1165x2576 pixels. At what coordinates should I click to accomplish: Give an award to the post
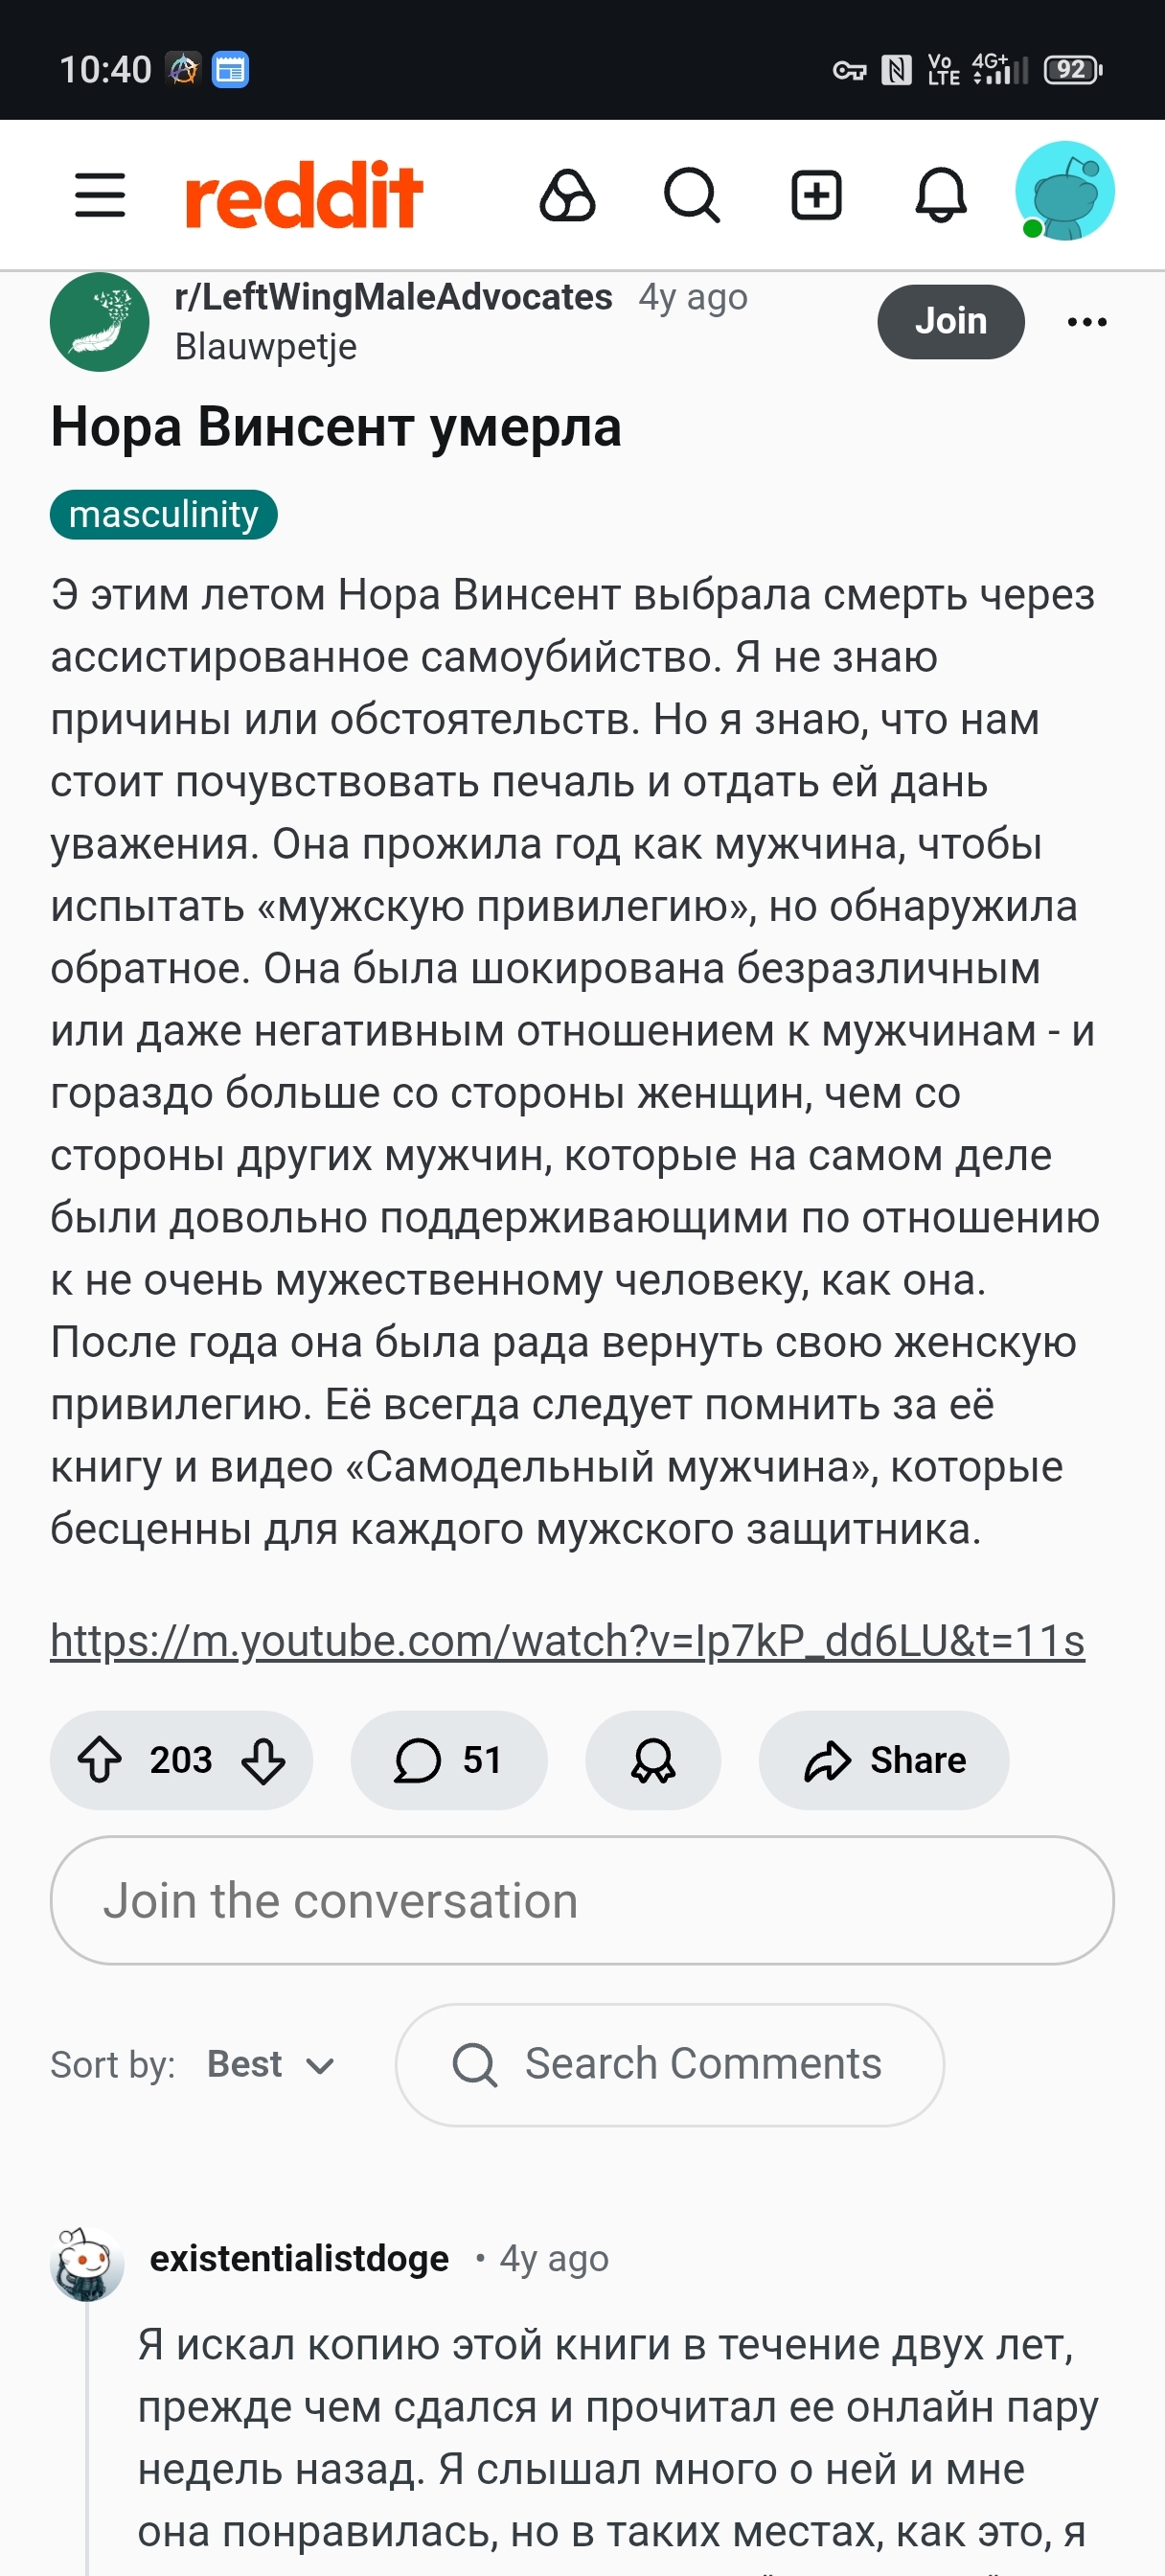tap(653, 1760)
